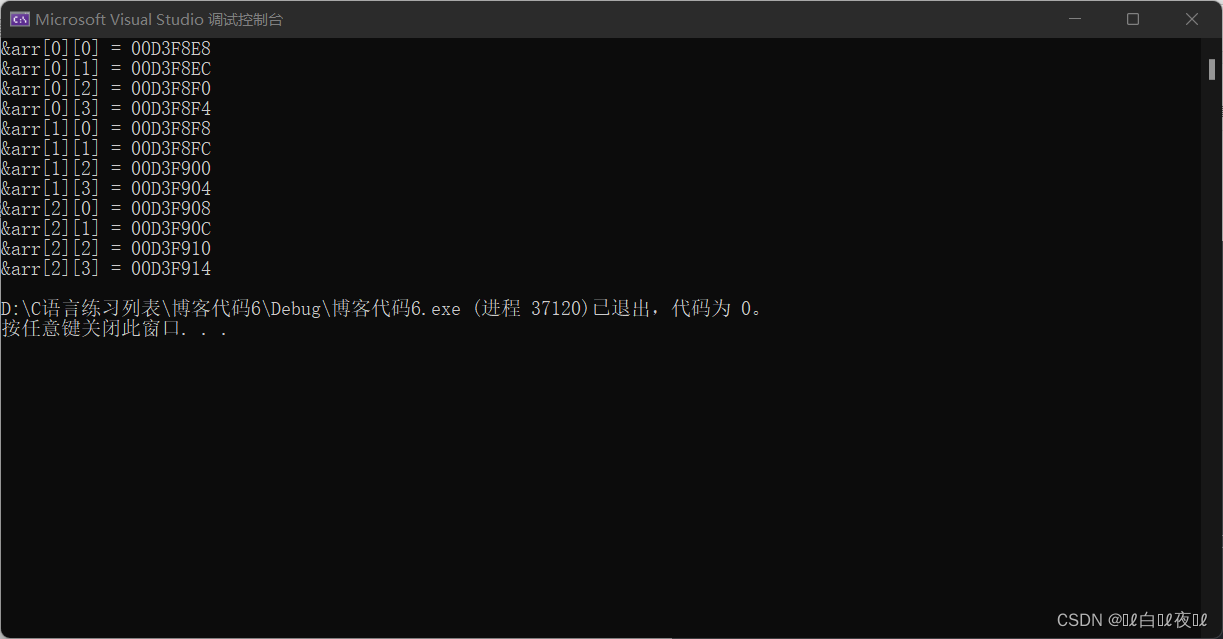
Task: Click the &arr[1][0] output line
Action: pos(106,128)
